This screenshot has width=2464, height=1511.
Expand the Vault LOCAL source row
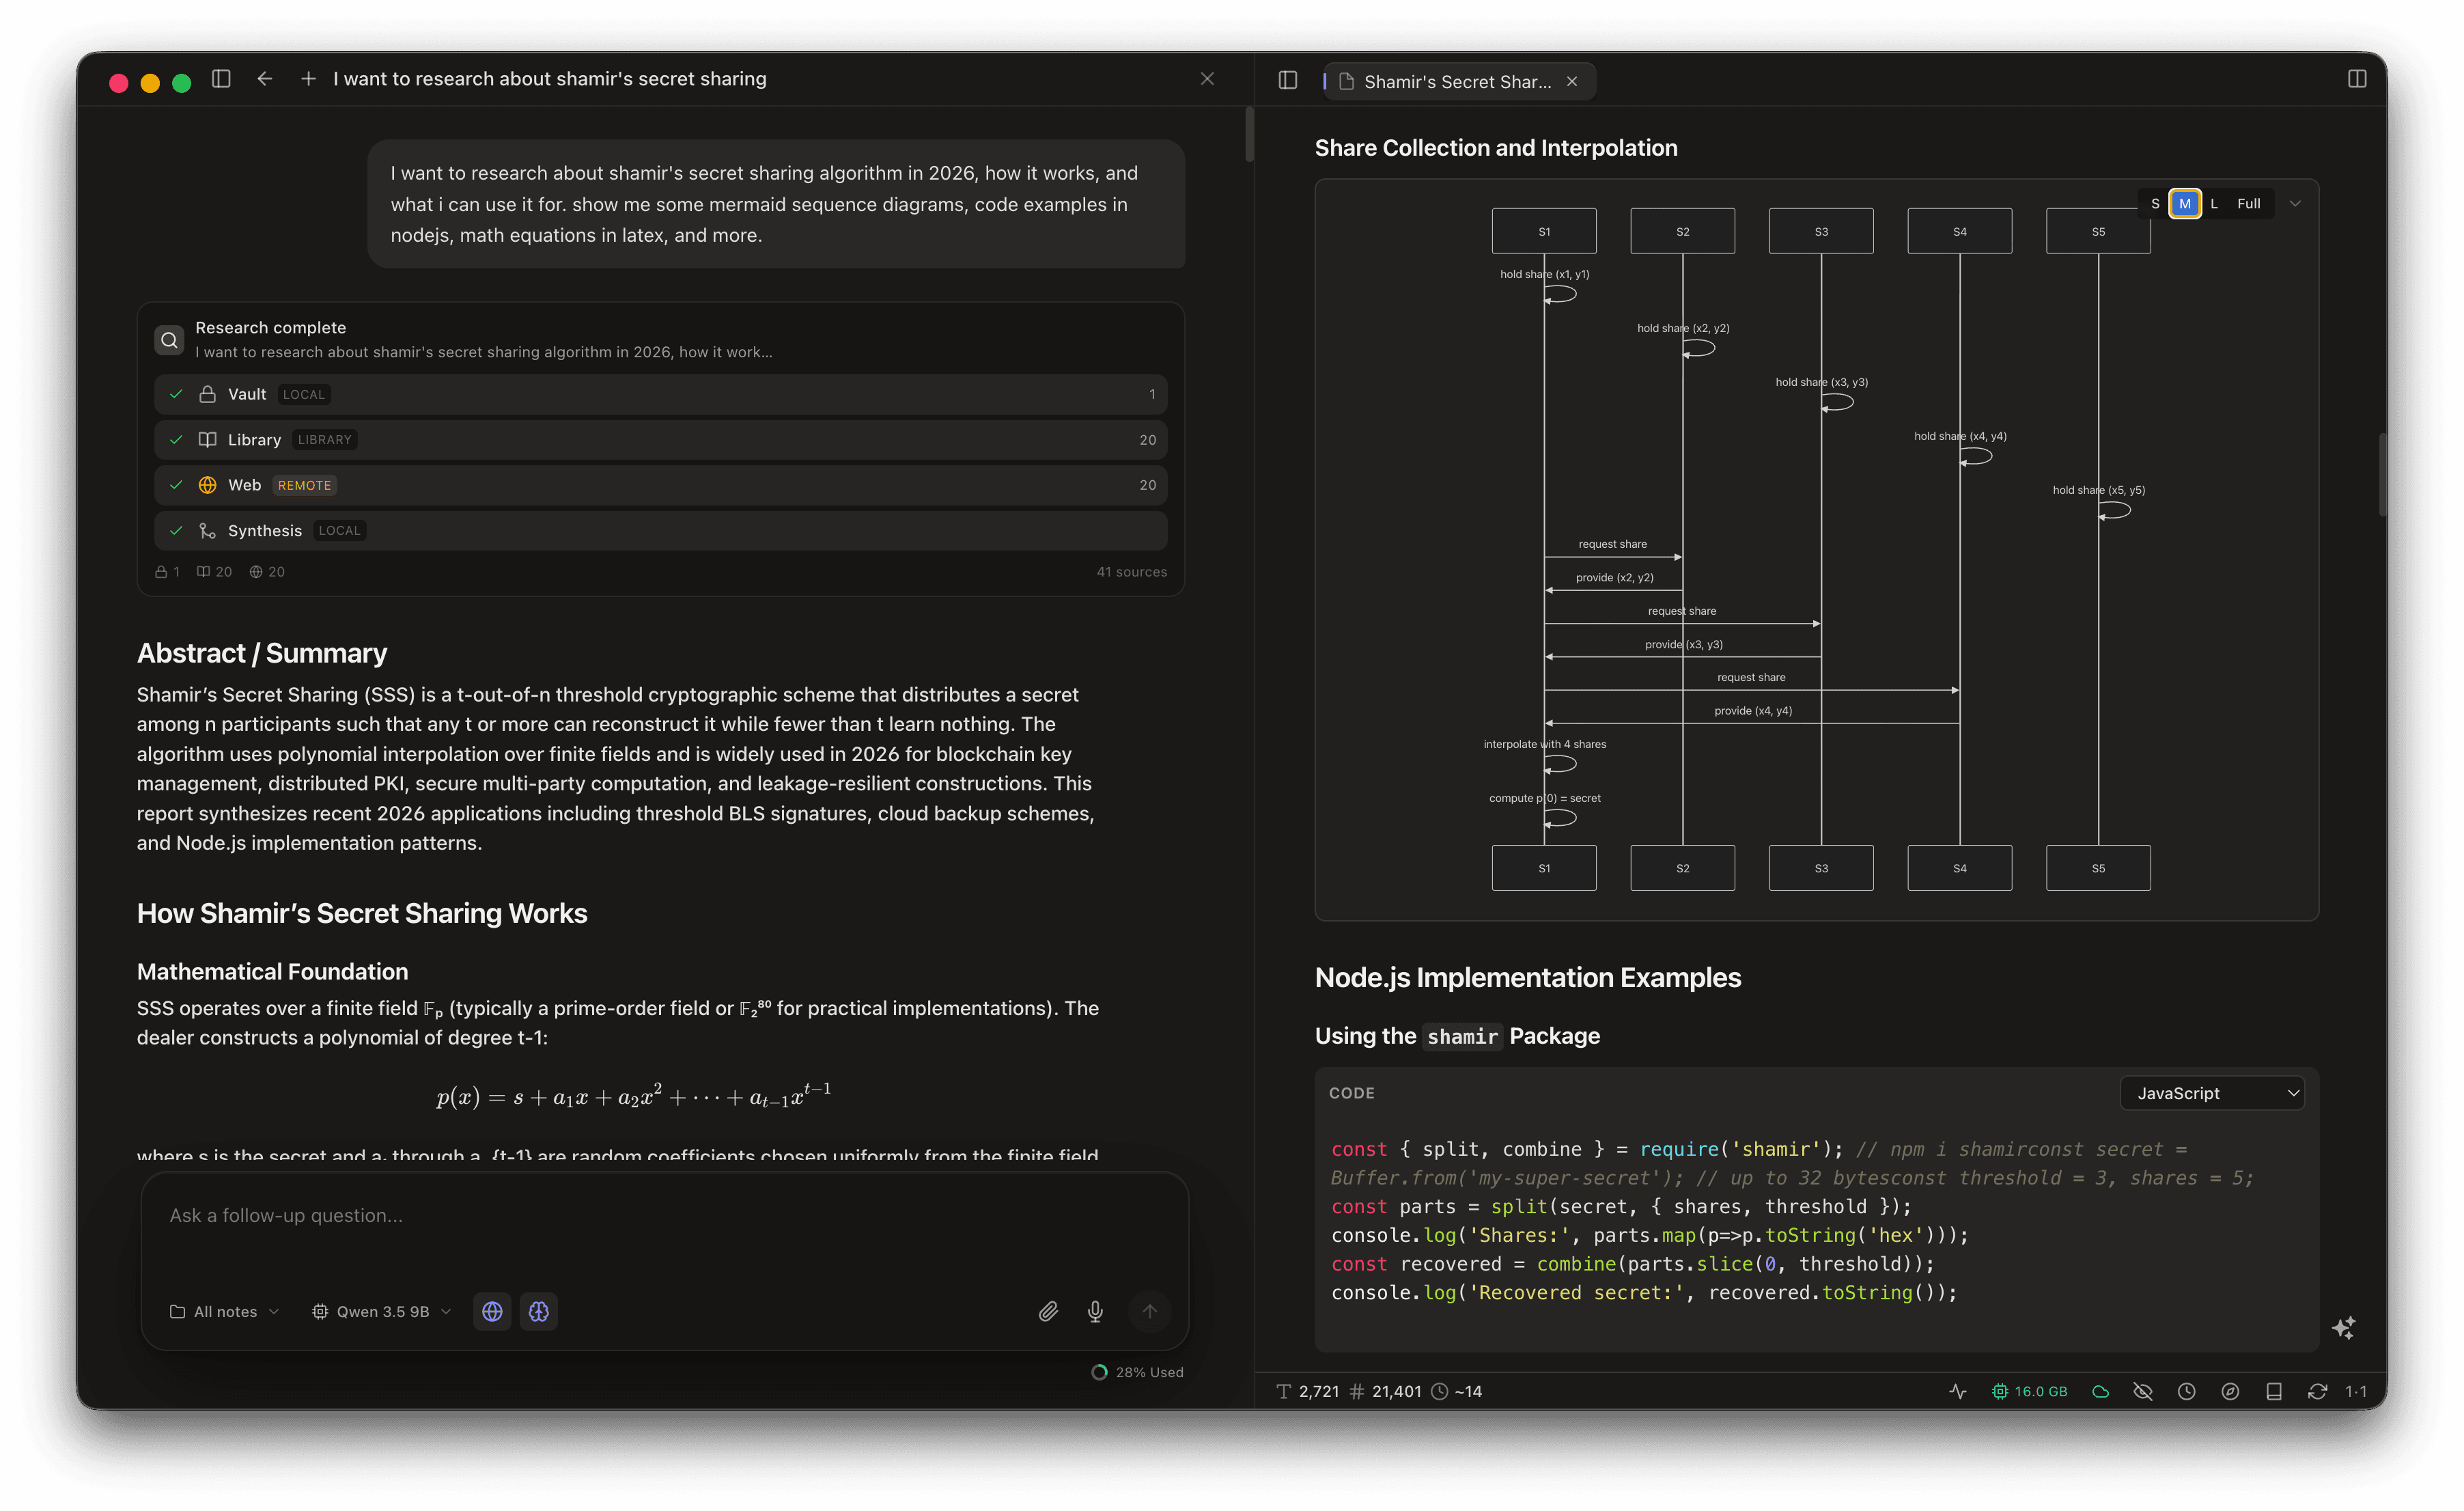point(660,395)
